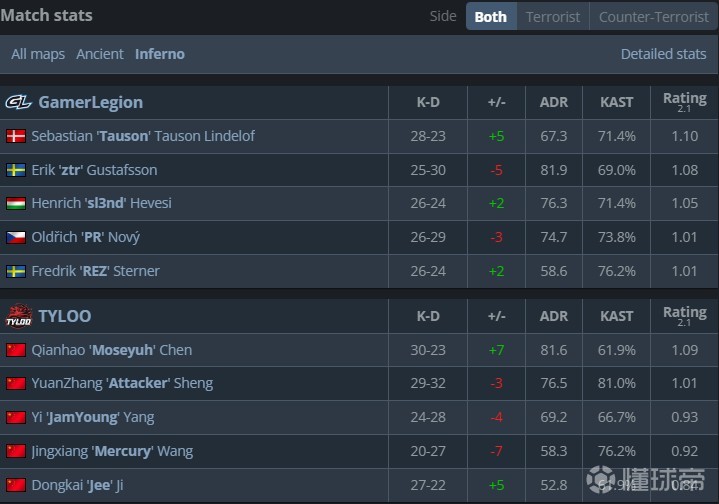Switch side filter to Counter-Terrorist
Viewport: 719px width, 504px height.
coord(652,16)
